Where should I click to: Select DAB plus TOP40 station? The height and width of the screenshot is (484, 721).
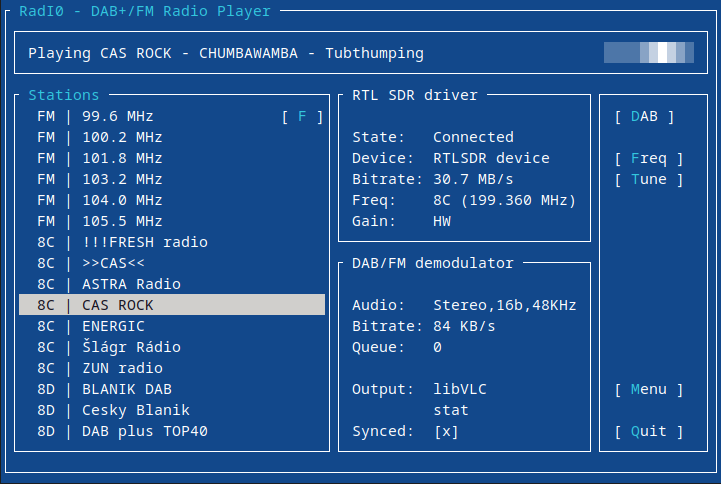pos(172,431)
